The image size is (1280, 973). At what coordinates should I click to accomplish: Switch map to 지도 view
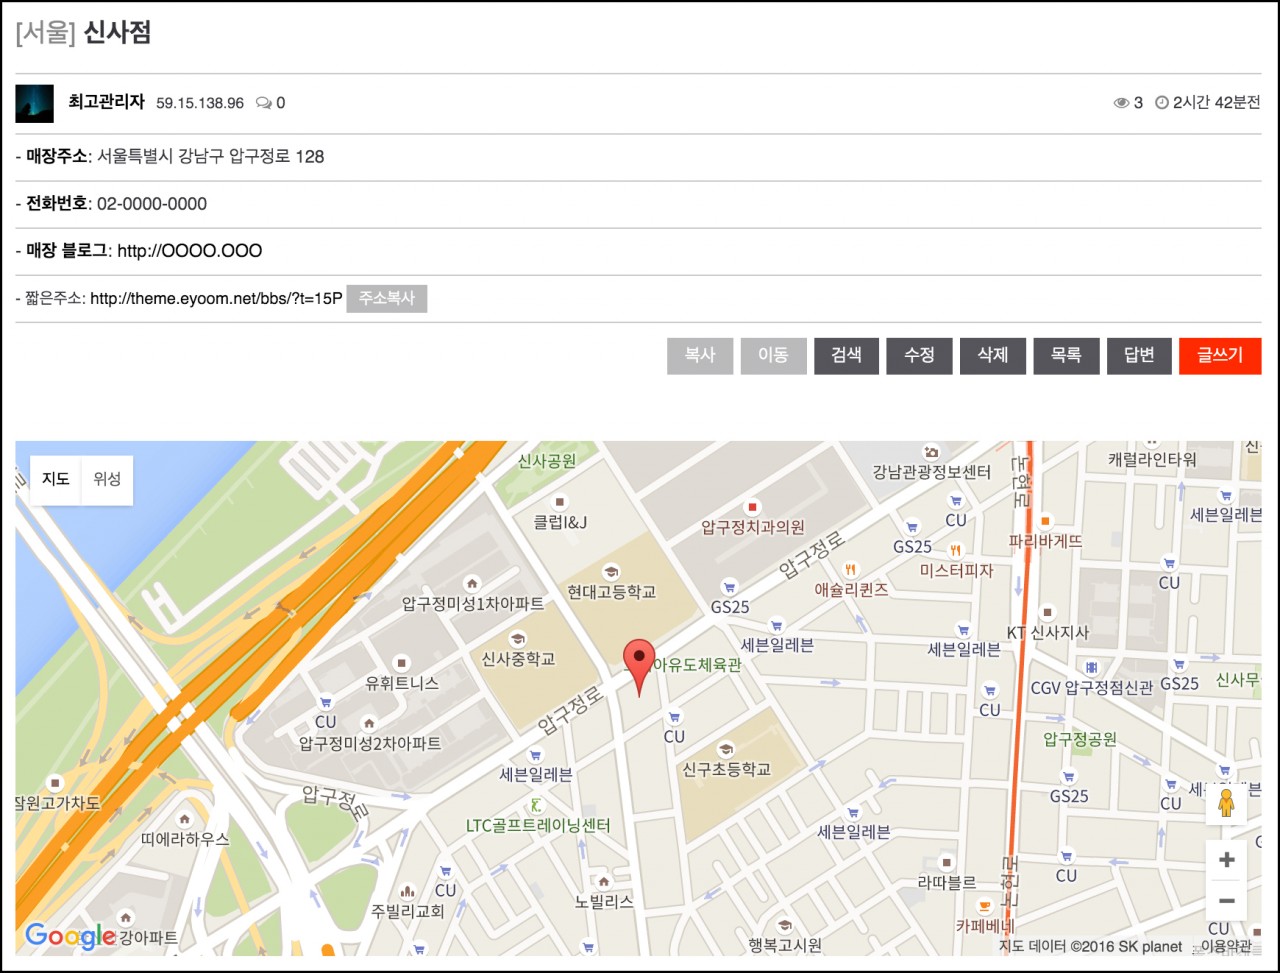56,479
